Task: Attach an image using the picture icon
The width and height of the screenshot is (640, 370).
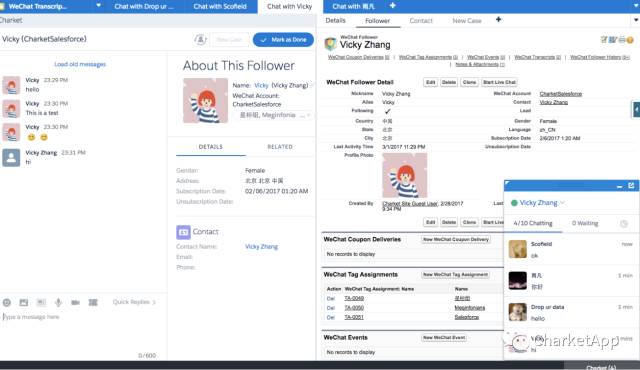Action: point(24,302)
